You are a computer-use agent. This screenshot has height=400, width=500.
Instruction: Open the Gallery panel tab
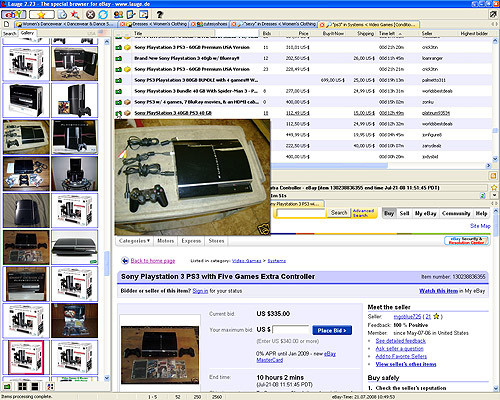tap(27, 33)
